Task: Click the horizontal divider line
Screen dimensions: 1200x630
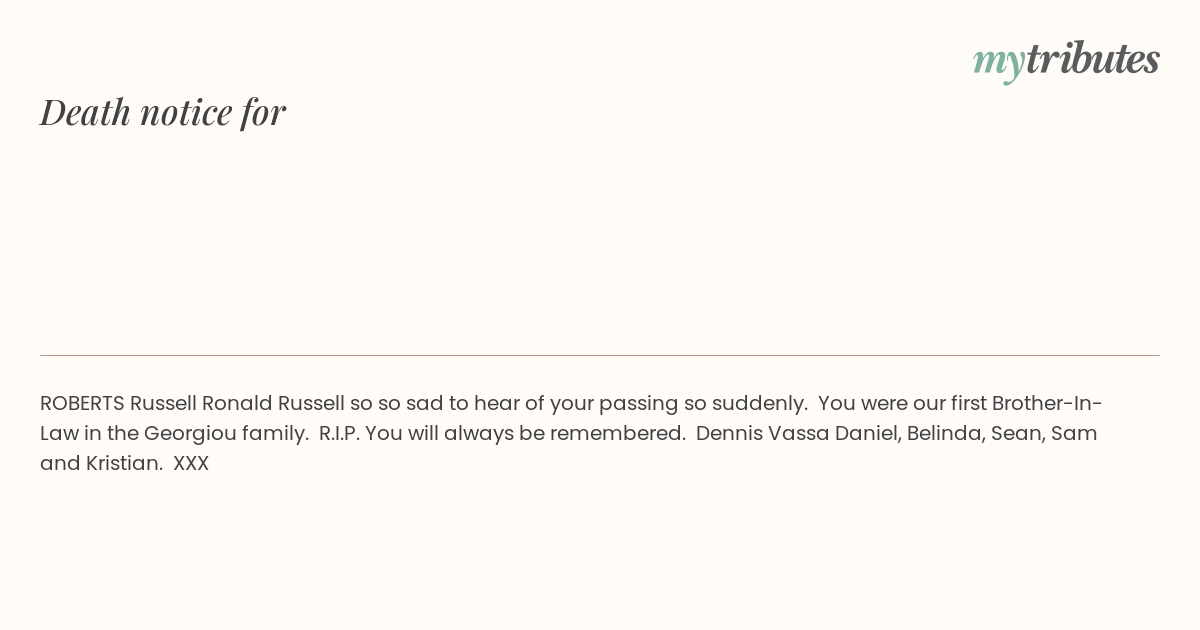Action: 600,355
